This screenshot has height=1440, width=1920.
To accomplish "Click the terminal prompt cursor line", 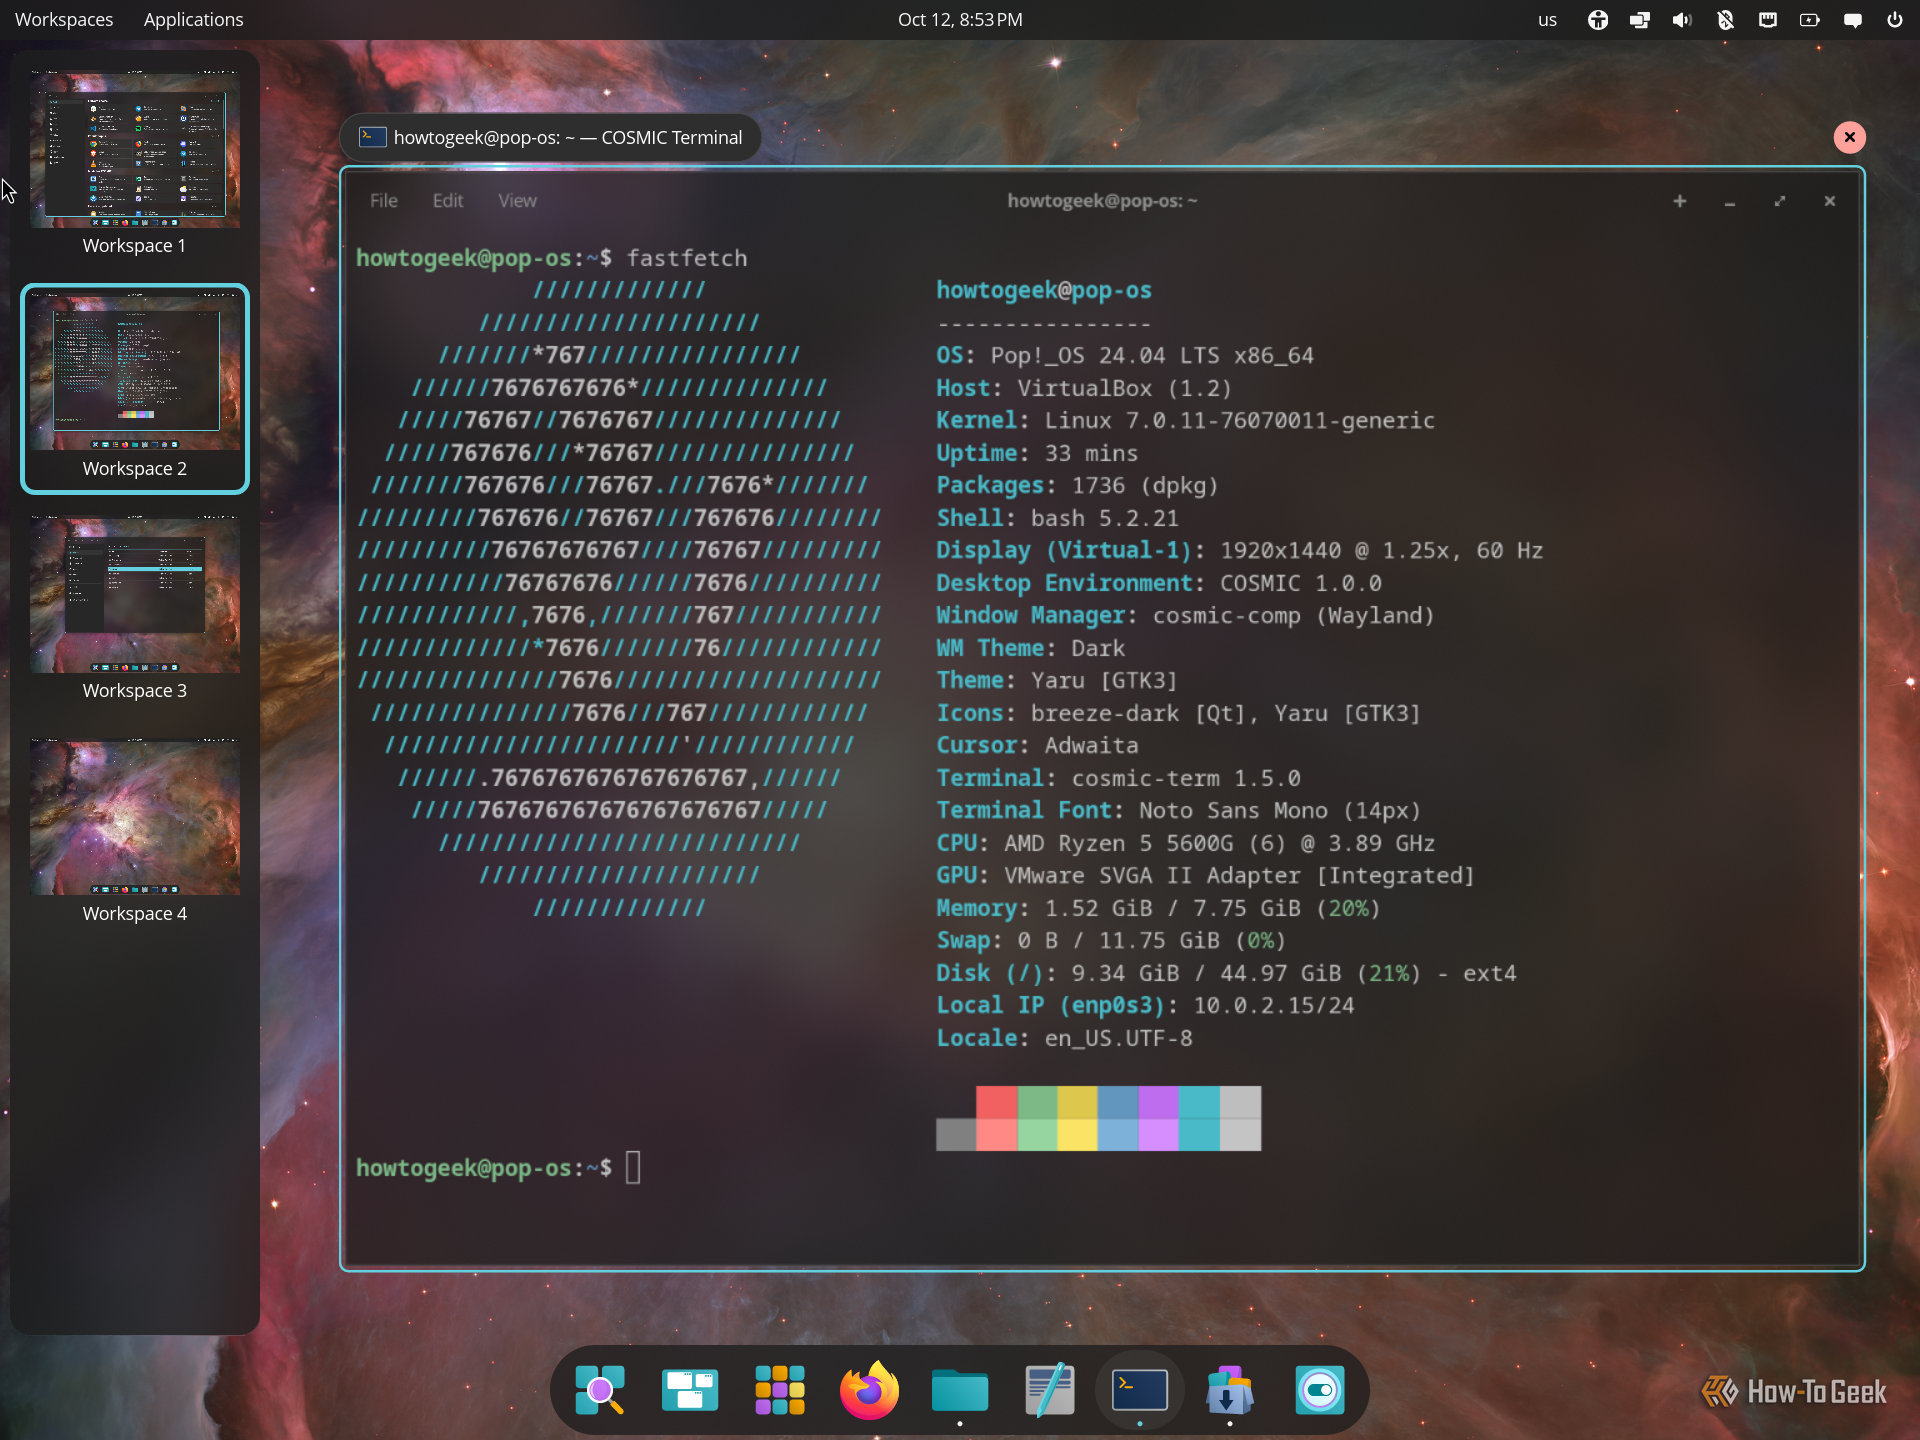I will pos(498,1168).
